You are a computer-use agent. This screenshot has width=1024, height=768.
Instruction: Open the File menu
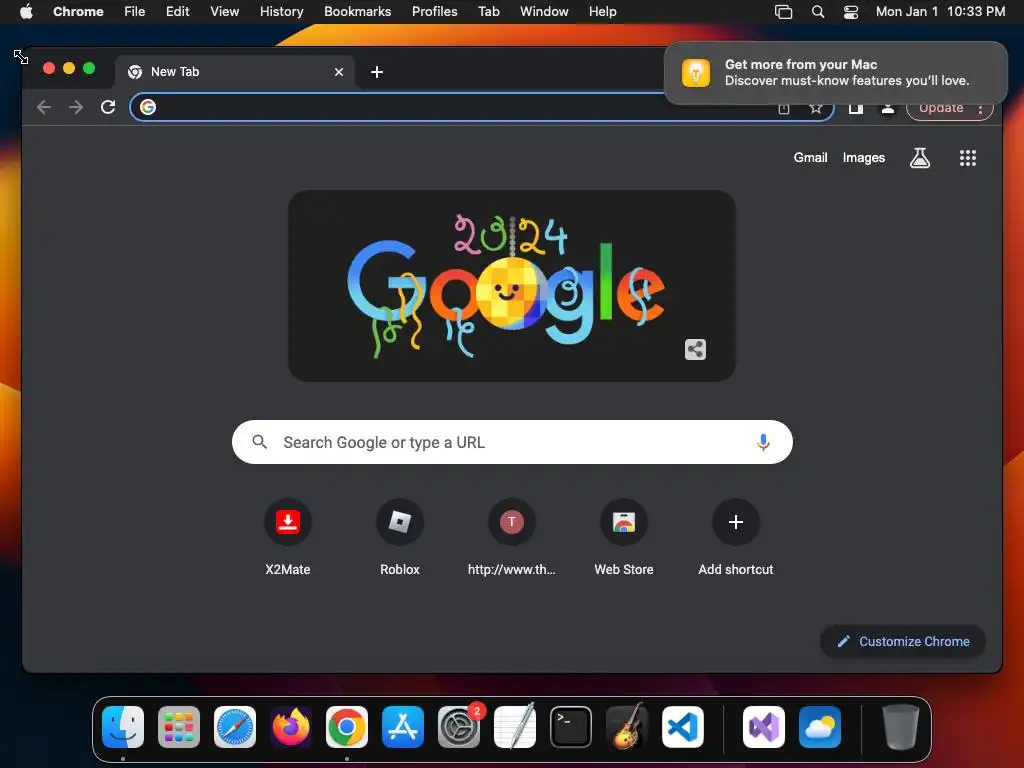[135, 11]
